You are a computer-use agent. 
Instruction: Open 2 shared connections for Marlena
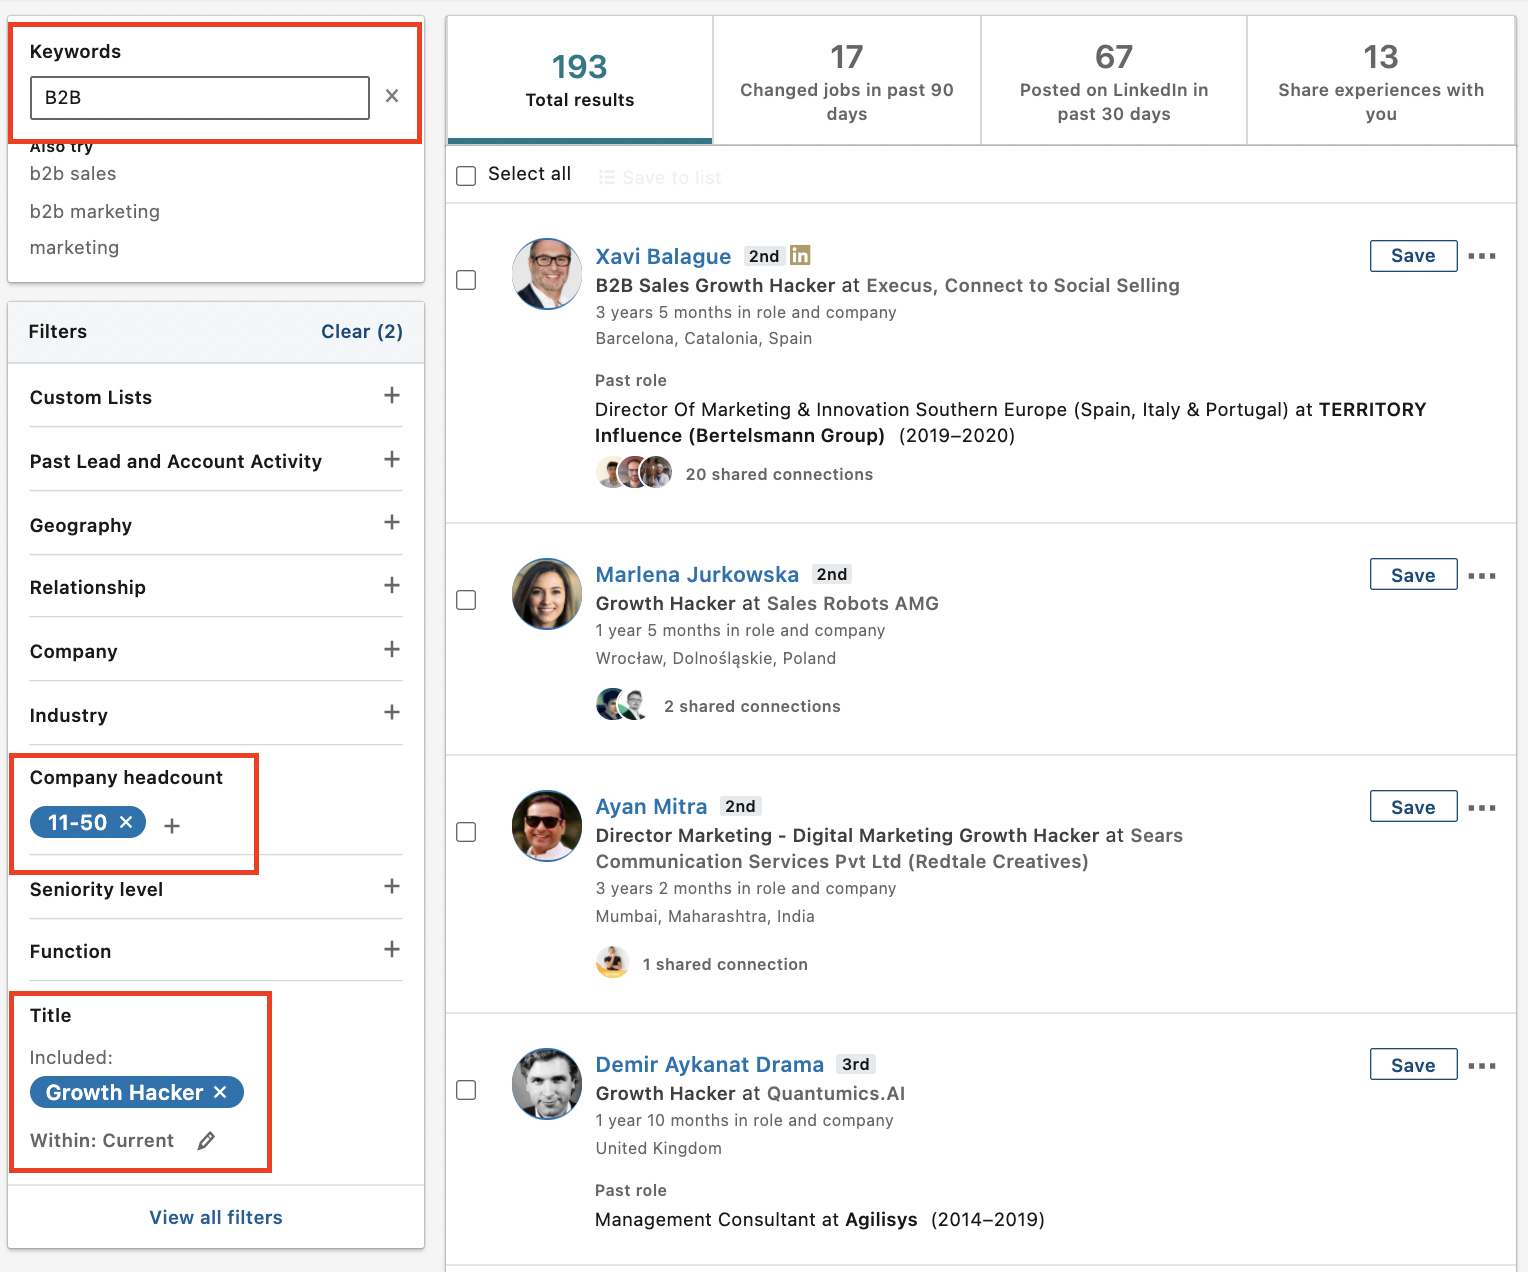(x=752, y=706)
